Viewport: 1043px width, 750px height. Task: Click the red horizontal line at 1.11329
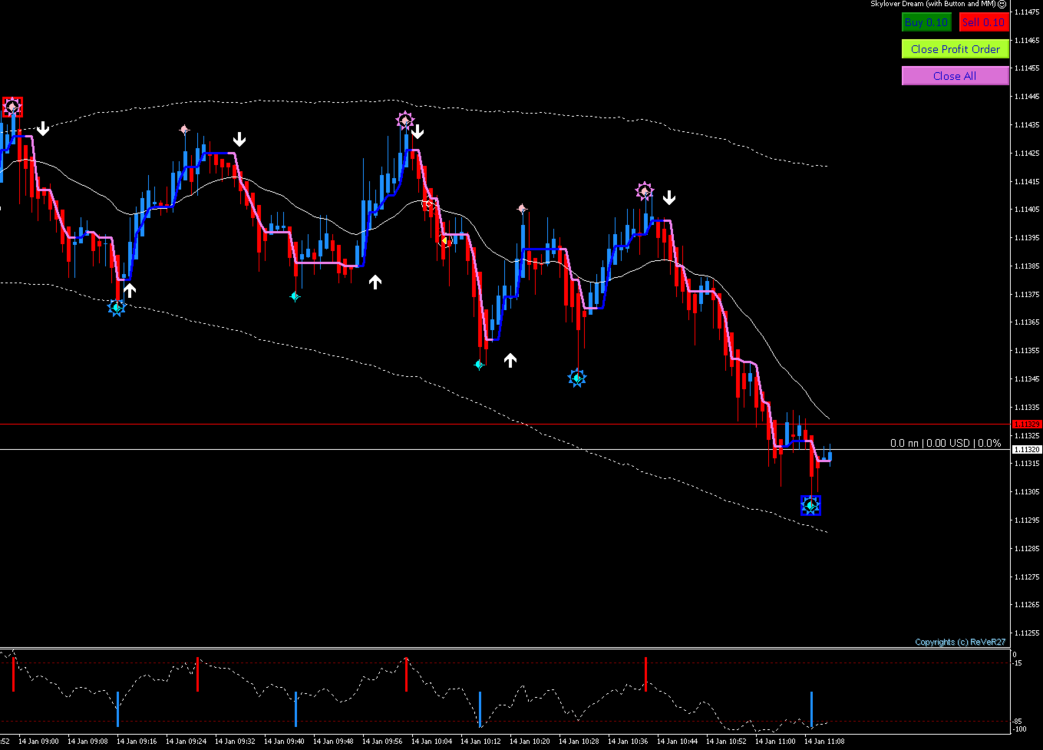tap(506, 424)
